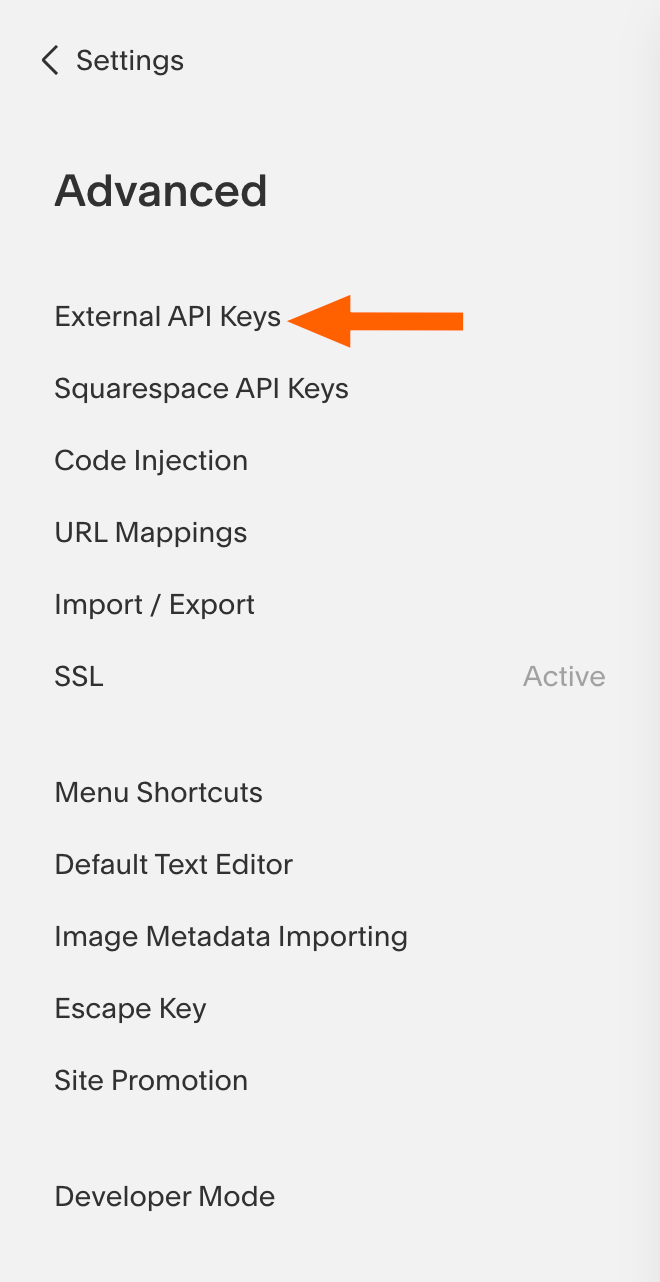Go to Site Promotion

pyautogui.click(x=151, y=1081)
